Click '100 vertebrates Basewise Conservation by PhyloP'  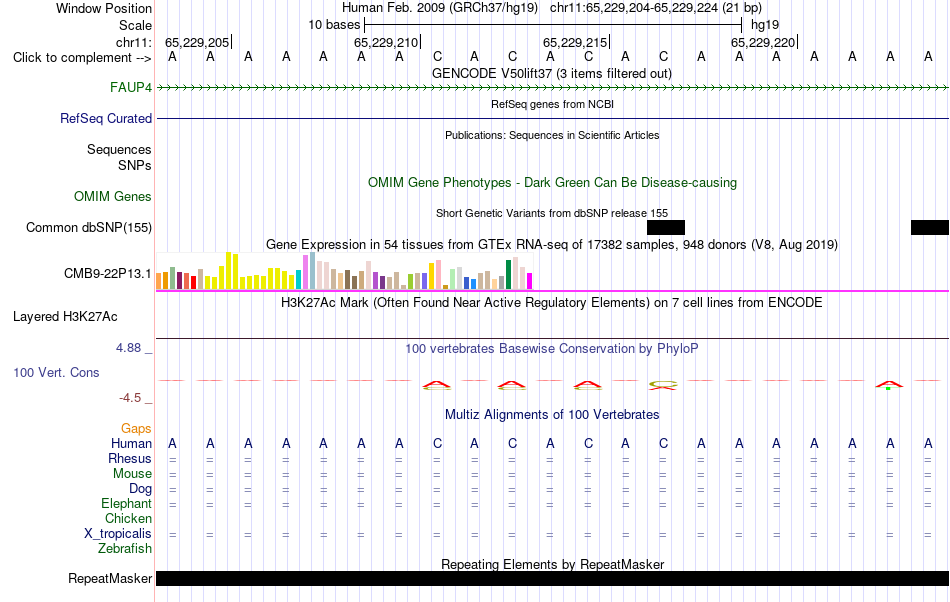551,348
